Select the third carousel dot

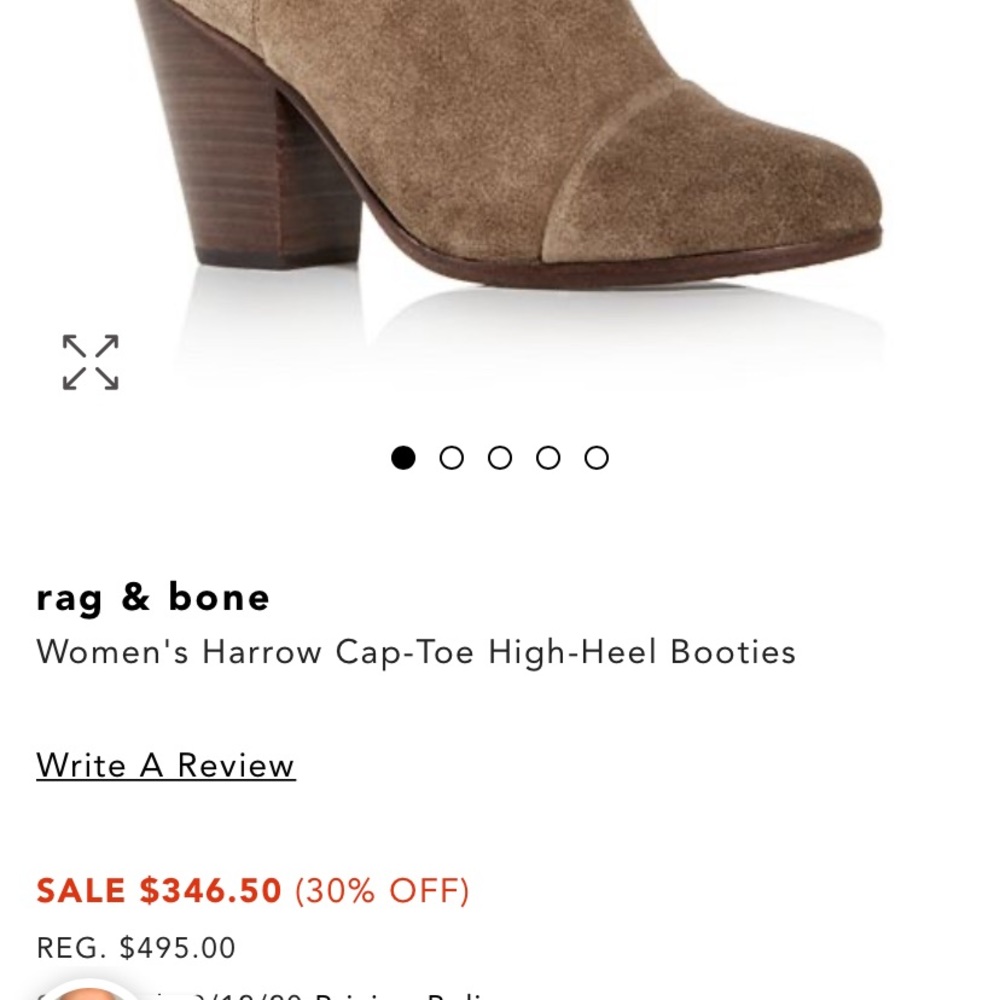coord(502,458)
